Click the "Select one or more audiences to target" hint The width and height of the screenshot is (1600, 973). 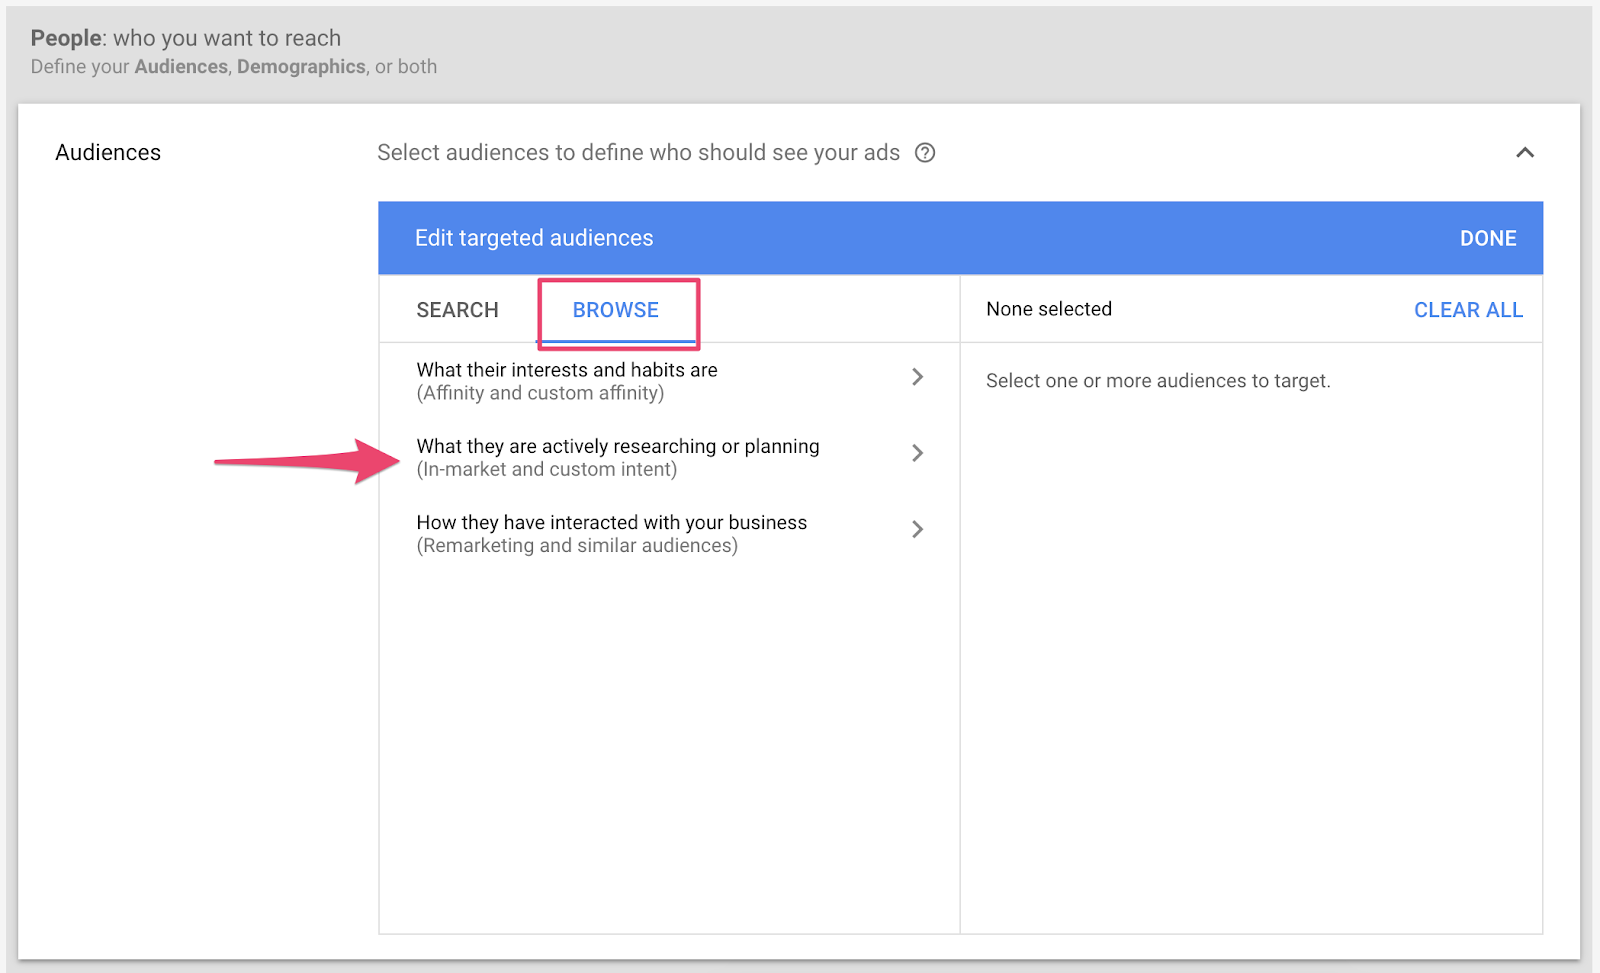click(x=1157, y=381)
